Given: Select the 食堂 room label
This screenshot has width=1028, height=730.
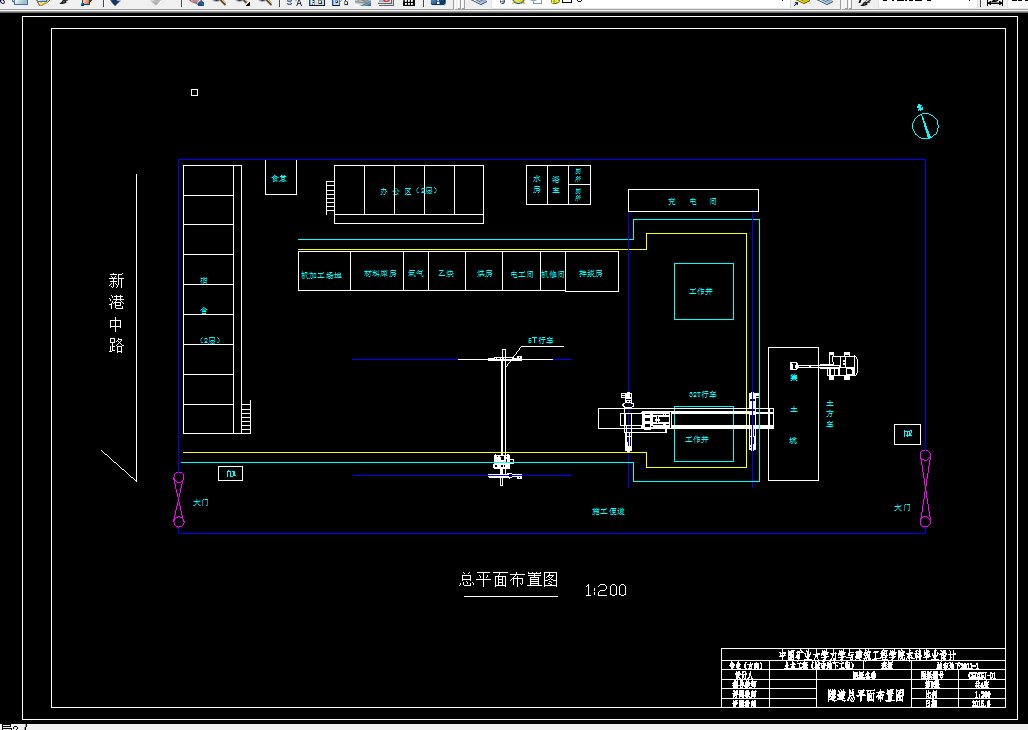Looking at the screenshot, I should [x=279, y=178].
